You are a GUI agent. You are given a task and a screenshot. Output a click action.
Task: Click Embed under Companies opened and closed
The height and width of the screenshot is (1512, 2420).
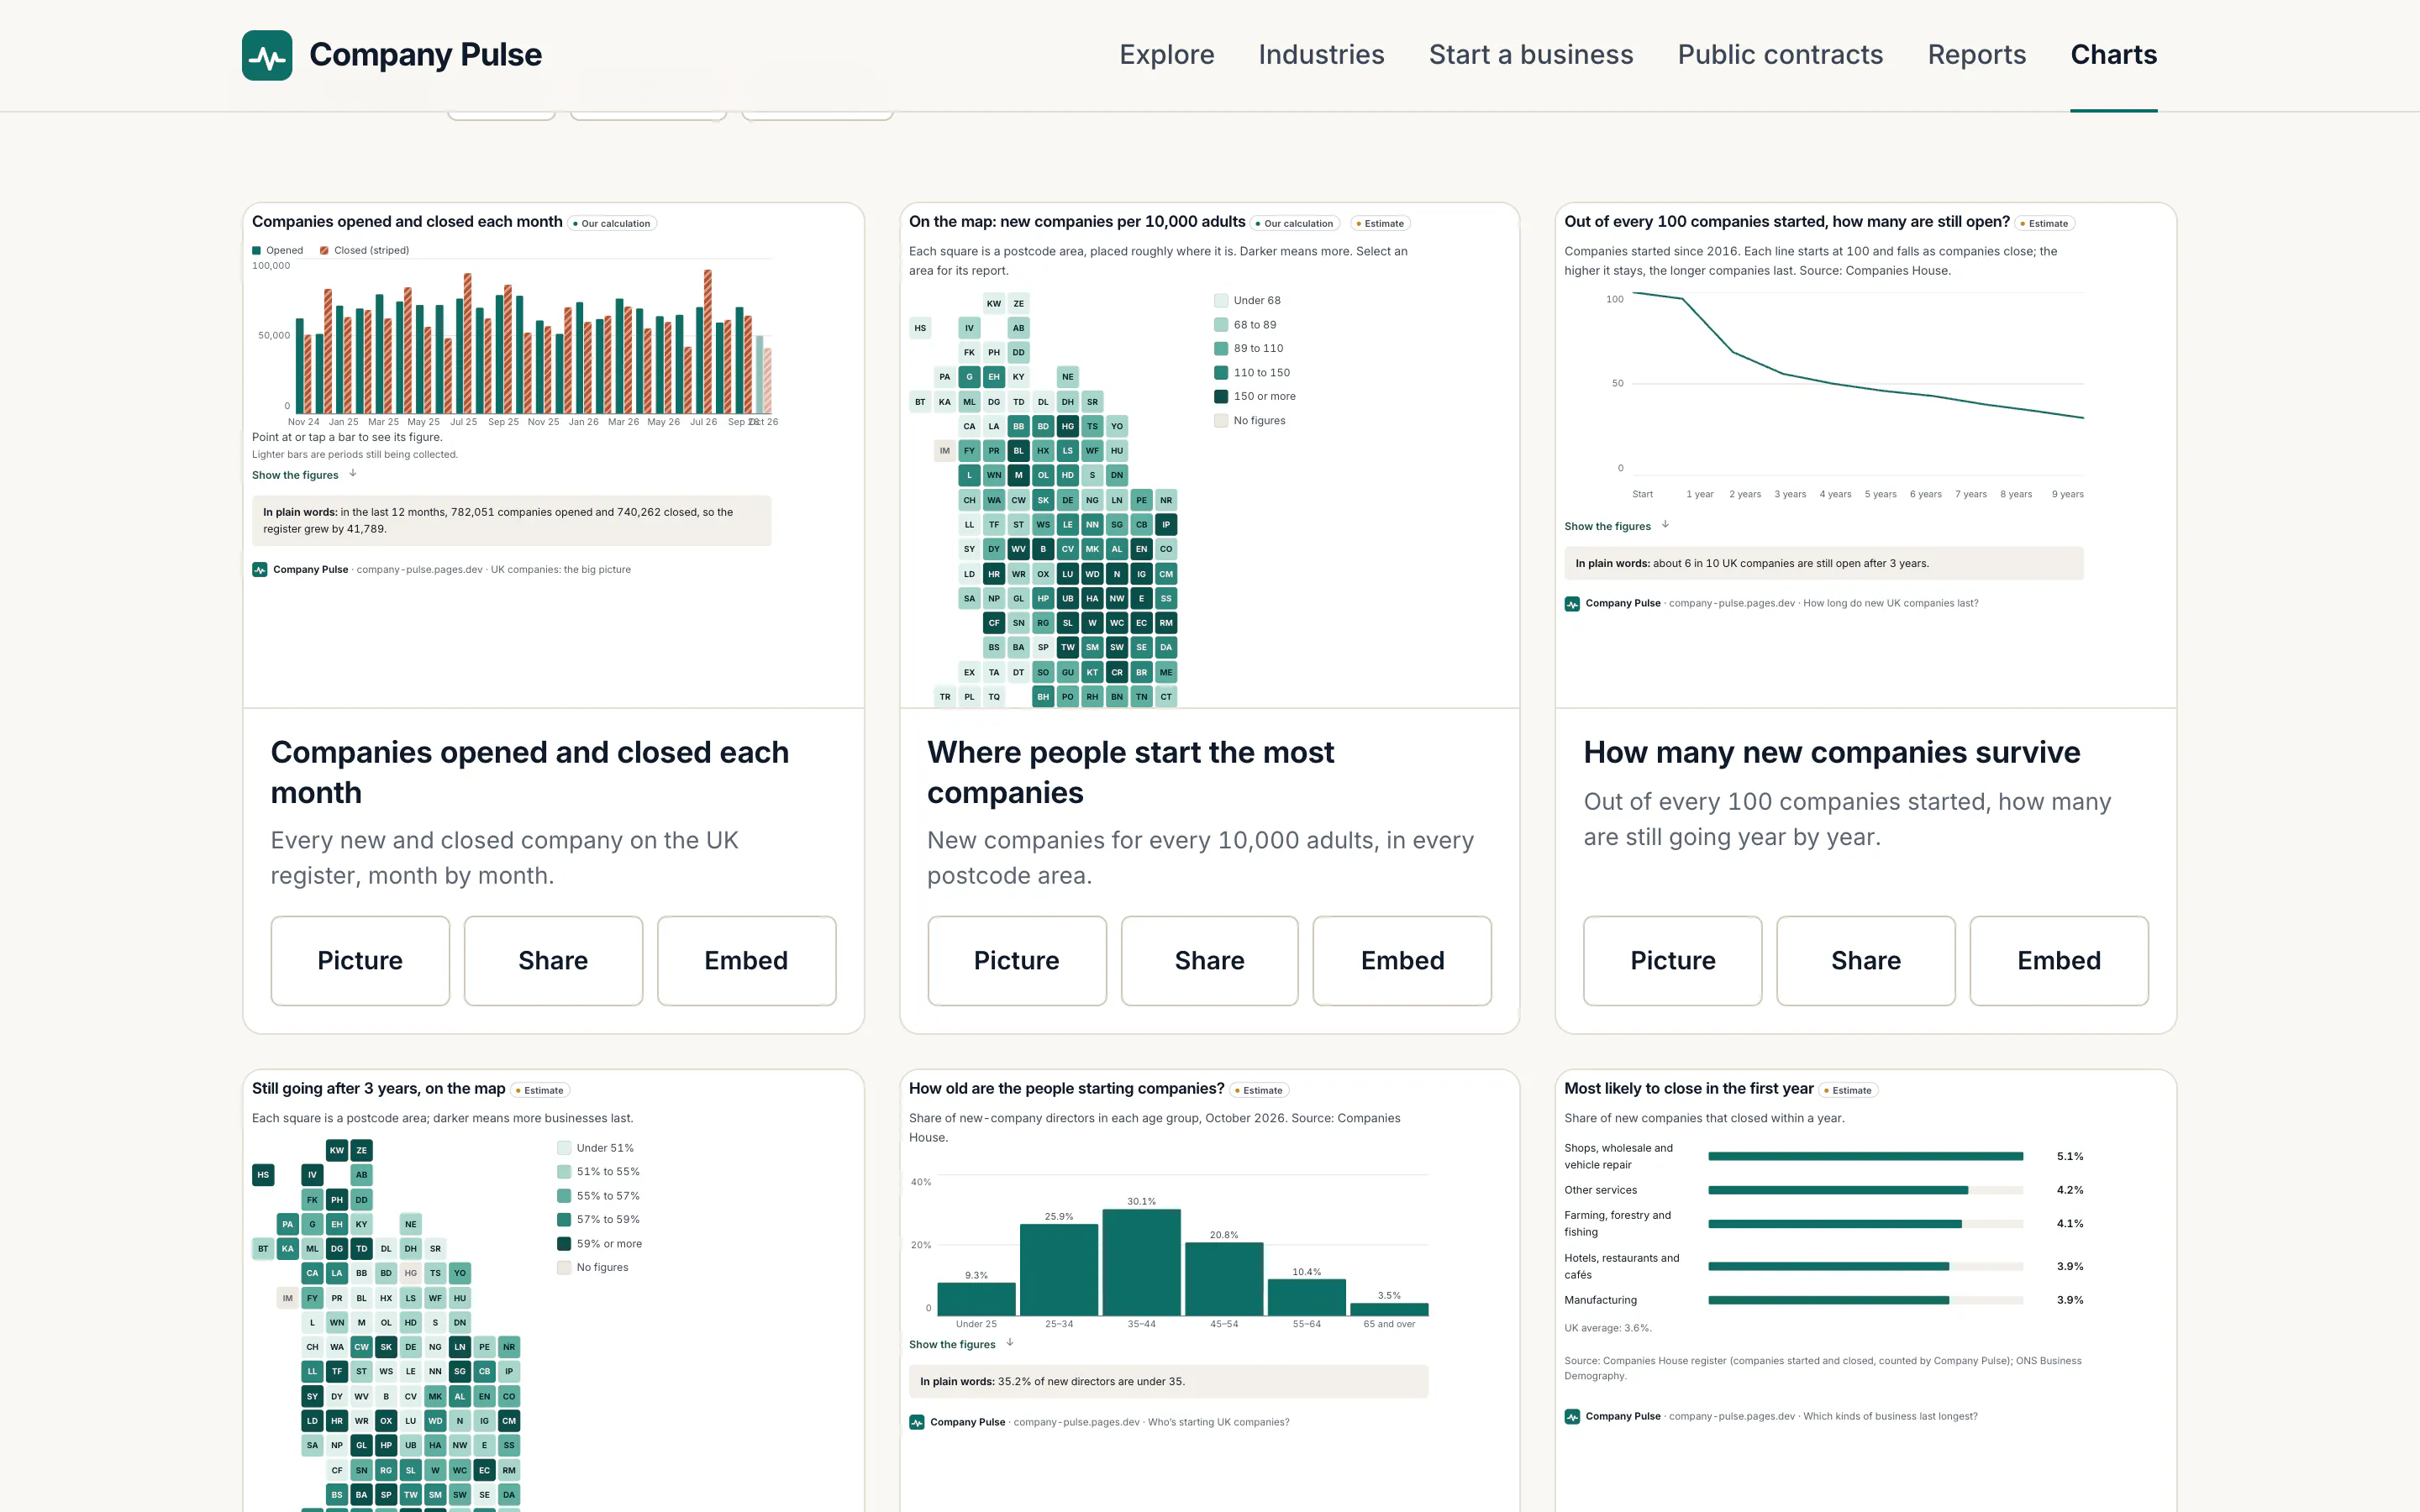tap(746, 960)
